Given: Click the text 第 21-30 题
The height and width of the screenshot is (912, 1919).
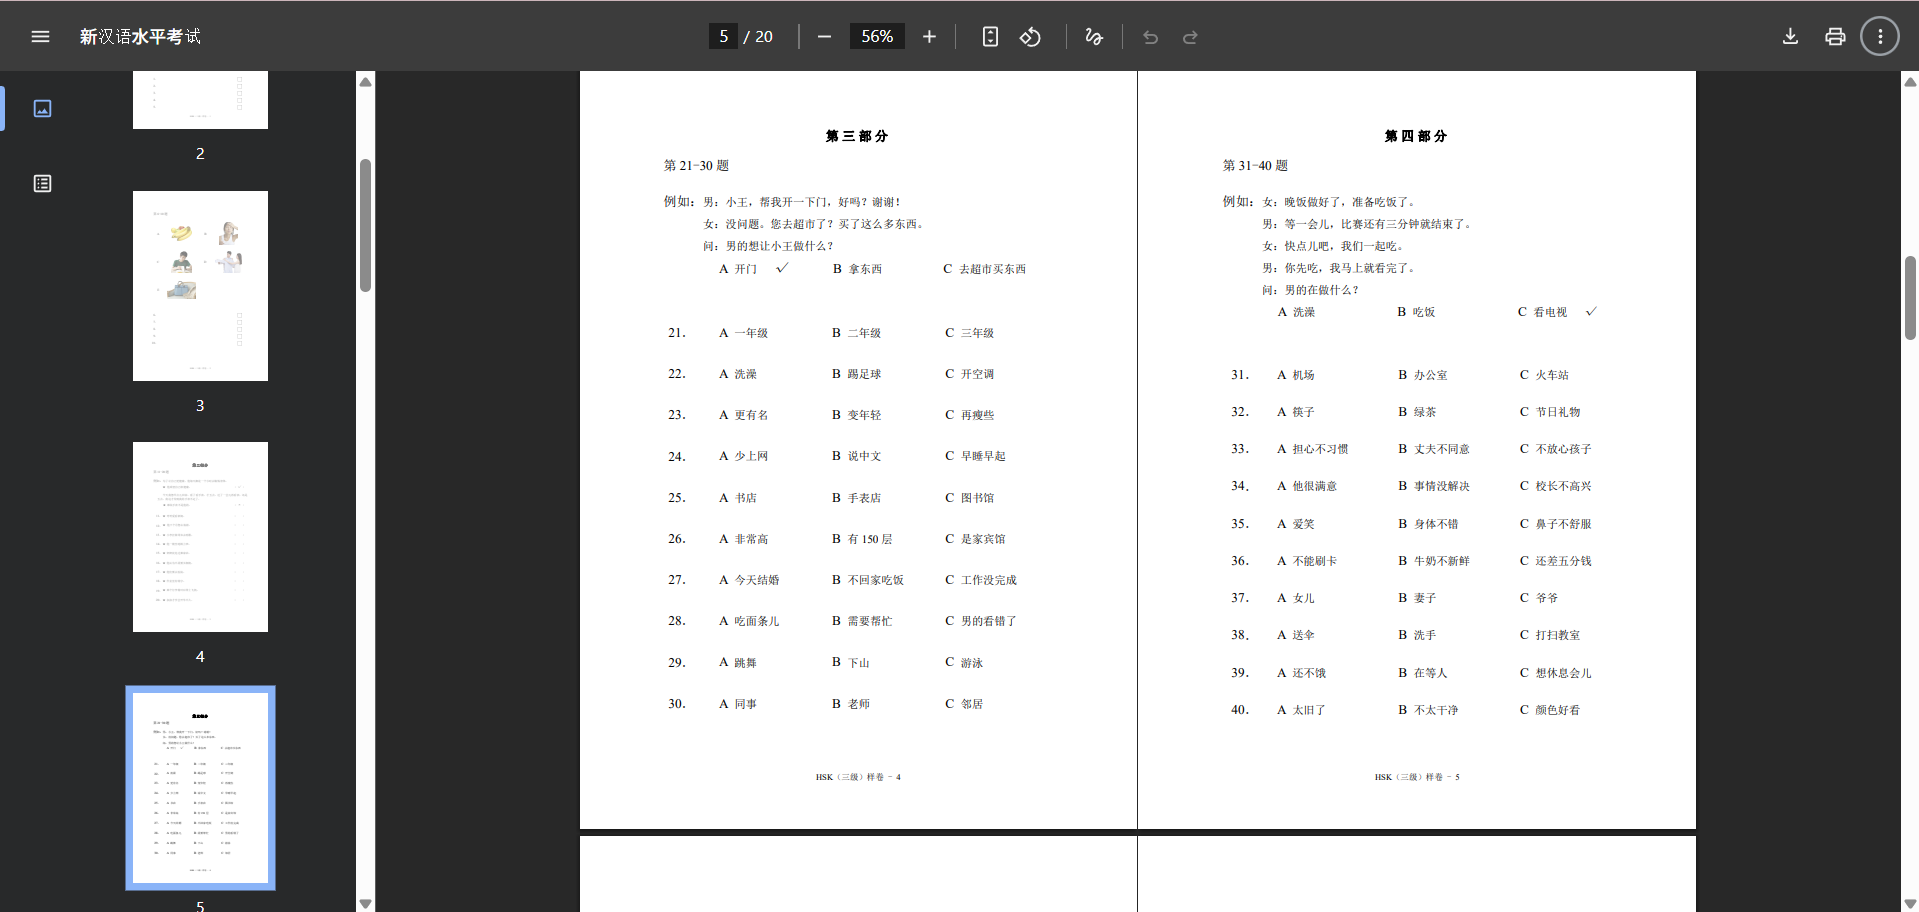Looking at the screenshot, I should tap(697, 166).
